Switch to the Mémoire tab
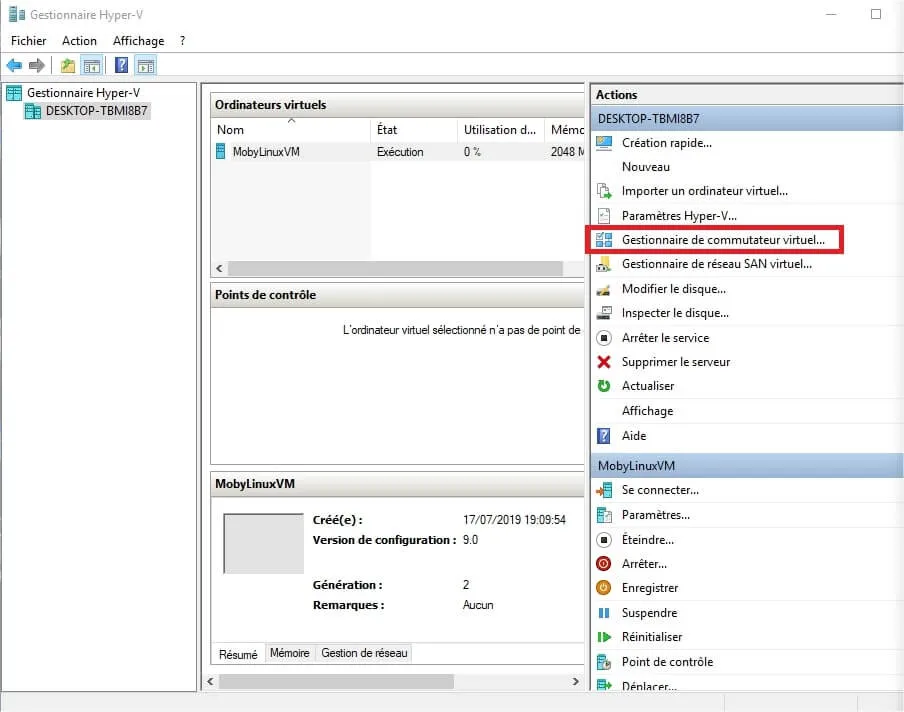This screenshot has width=904, height=712. click(x=290, y=653)
